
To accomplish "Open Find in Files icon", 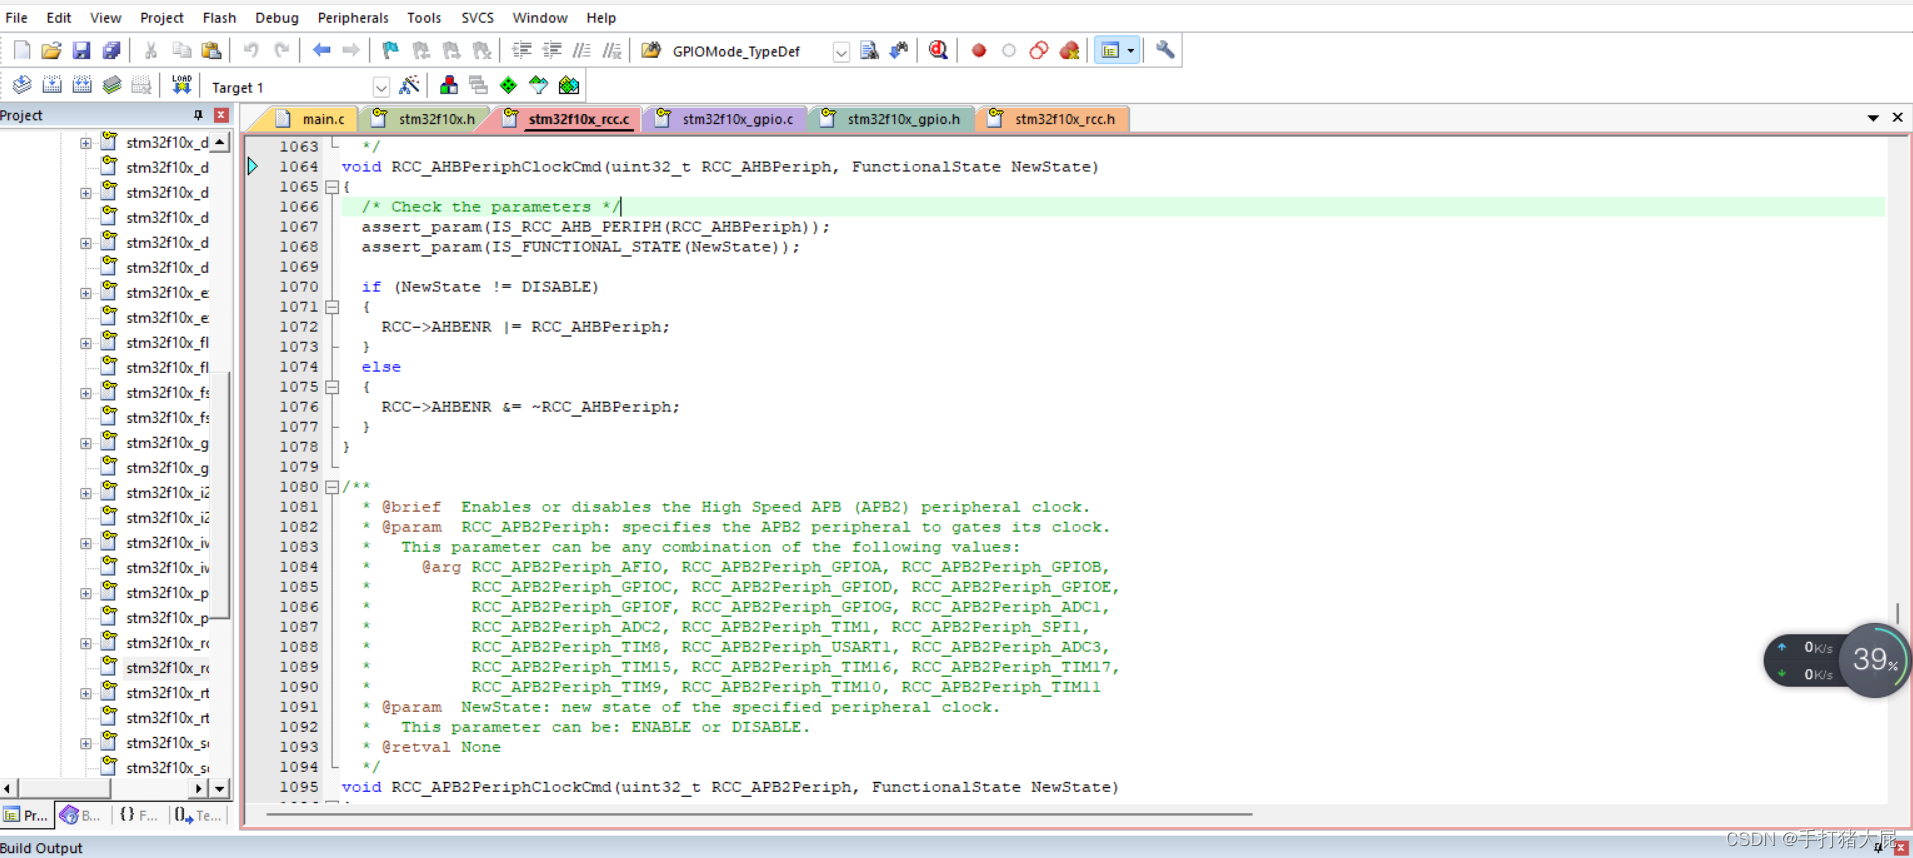I will (652, 50).
